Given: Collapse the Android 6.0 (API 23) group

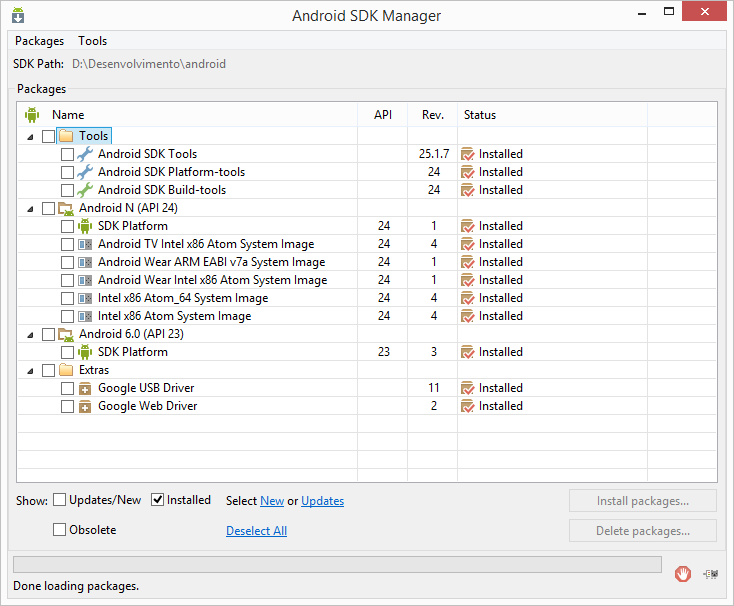Looking at the screenshot, I should tap(29, 334).
